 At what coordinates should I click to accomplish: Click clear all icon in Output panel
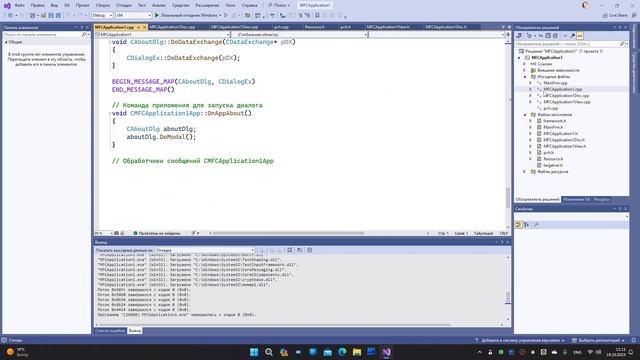[289, 250]
